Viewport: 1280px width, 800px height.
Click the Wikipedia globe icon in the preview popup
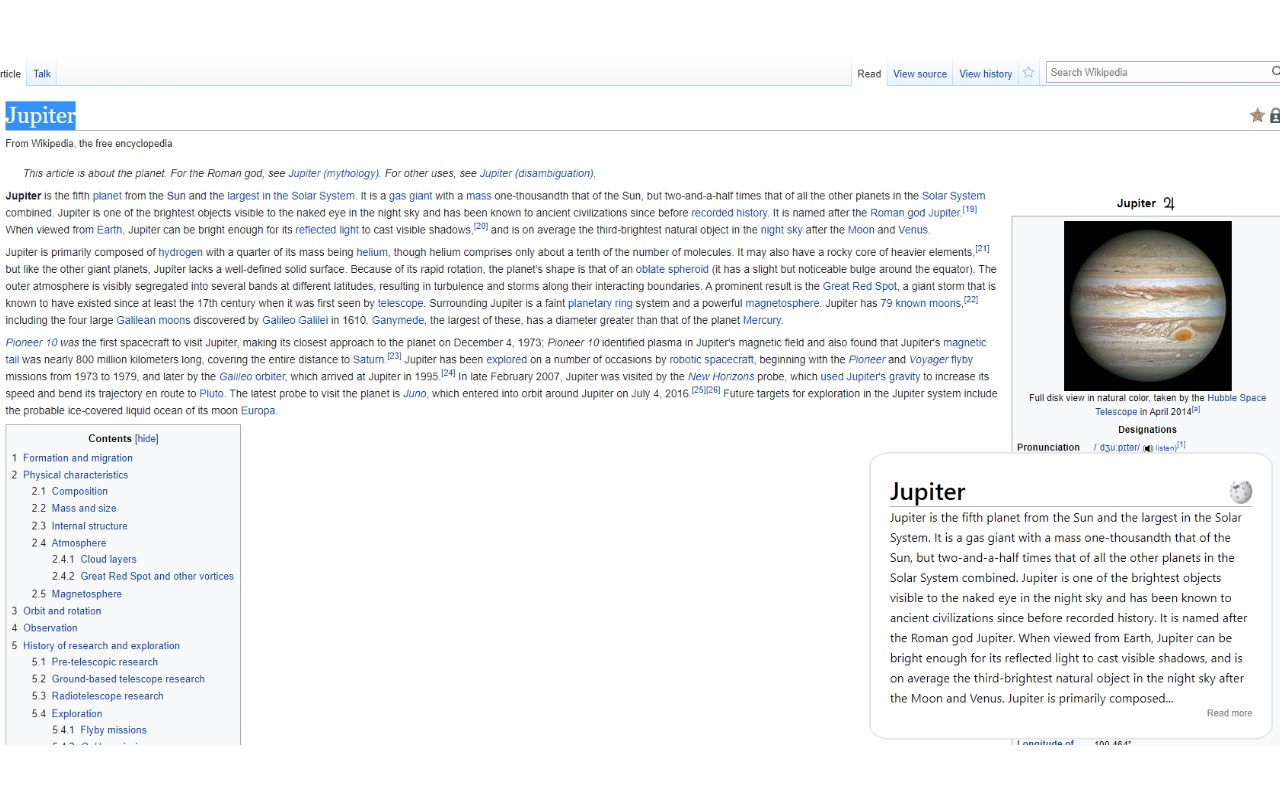point(1241,491)
